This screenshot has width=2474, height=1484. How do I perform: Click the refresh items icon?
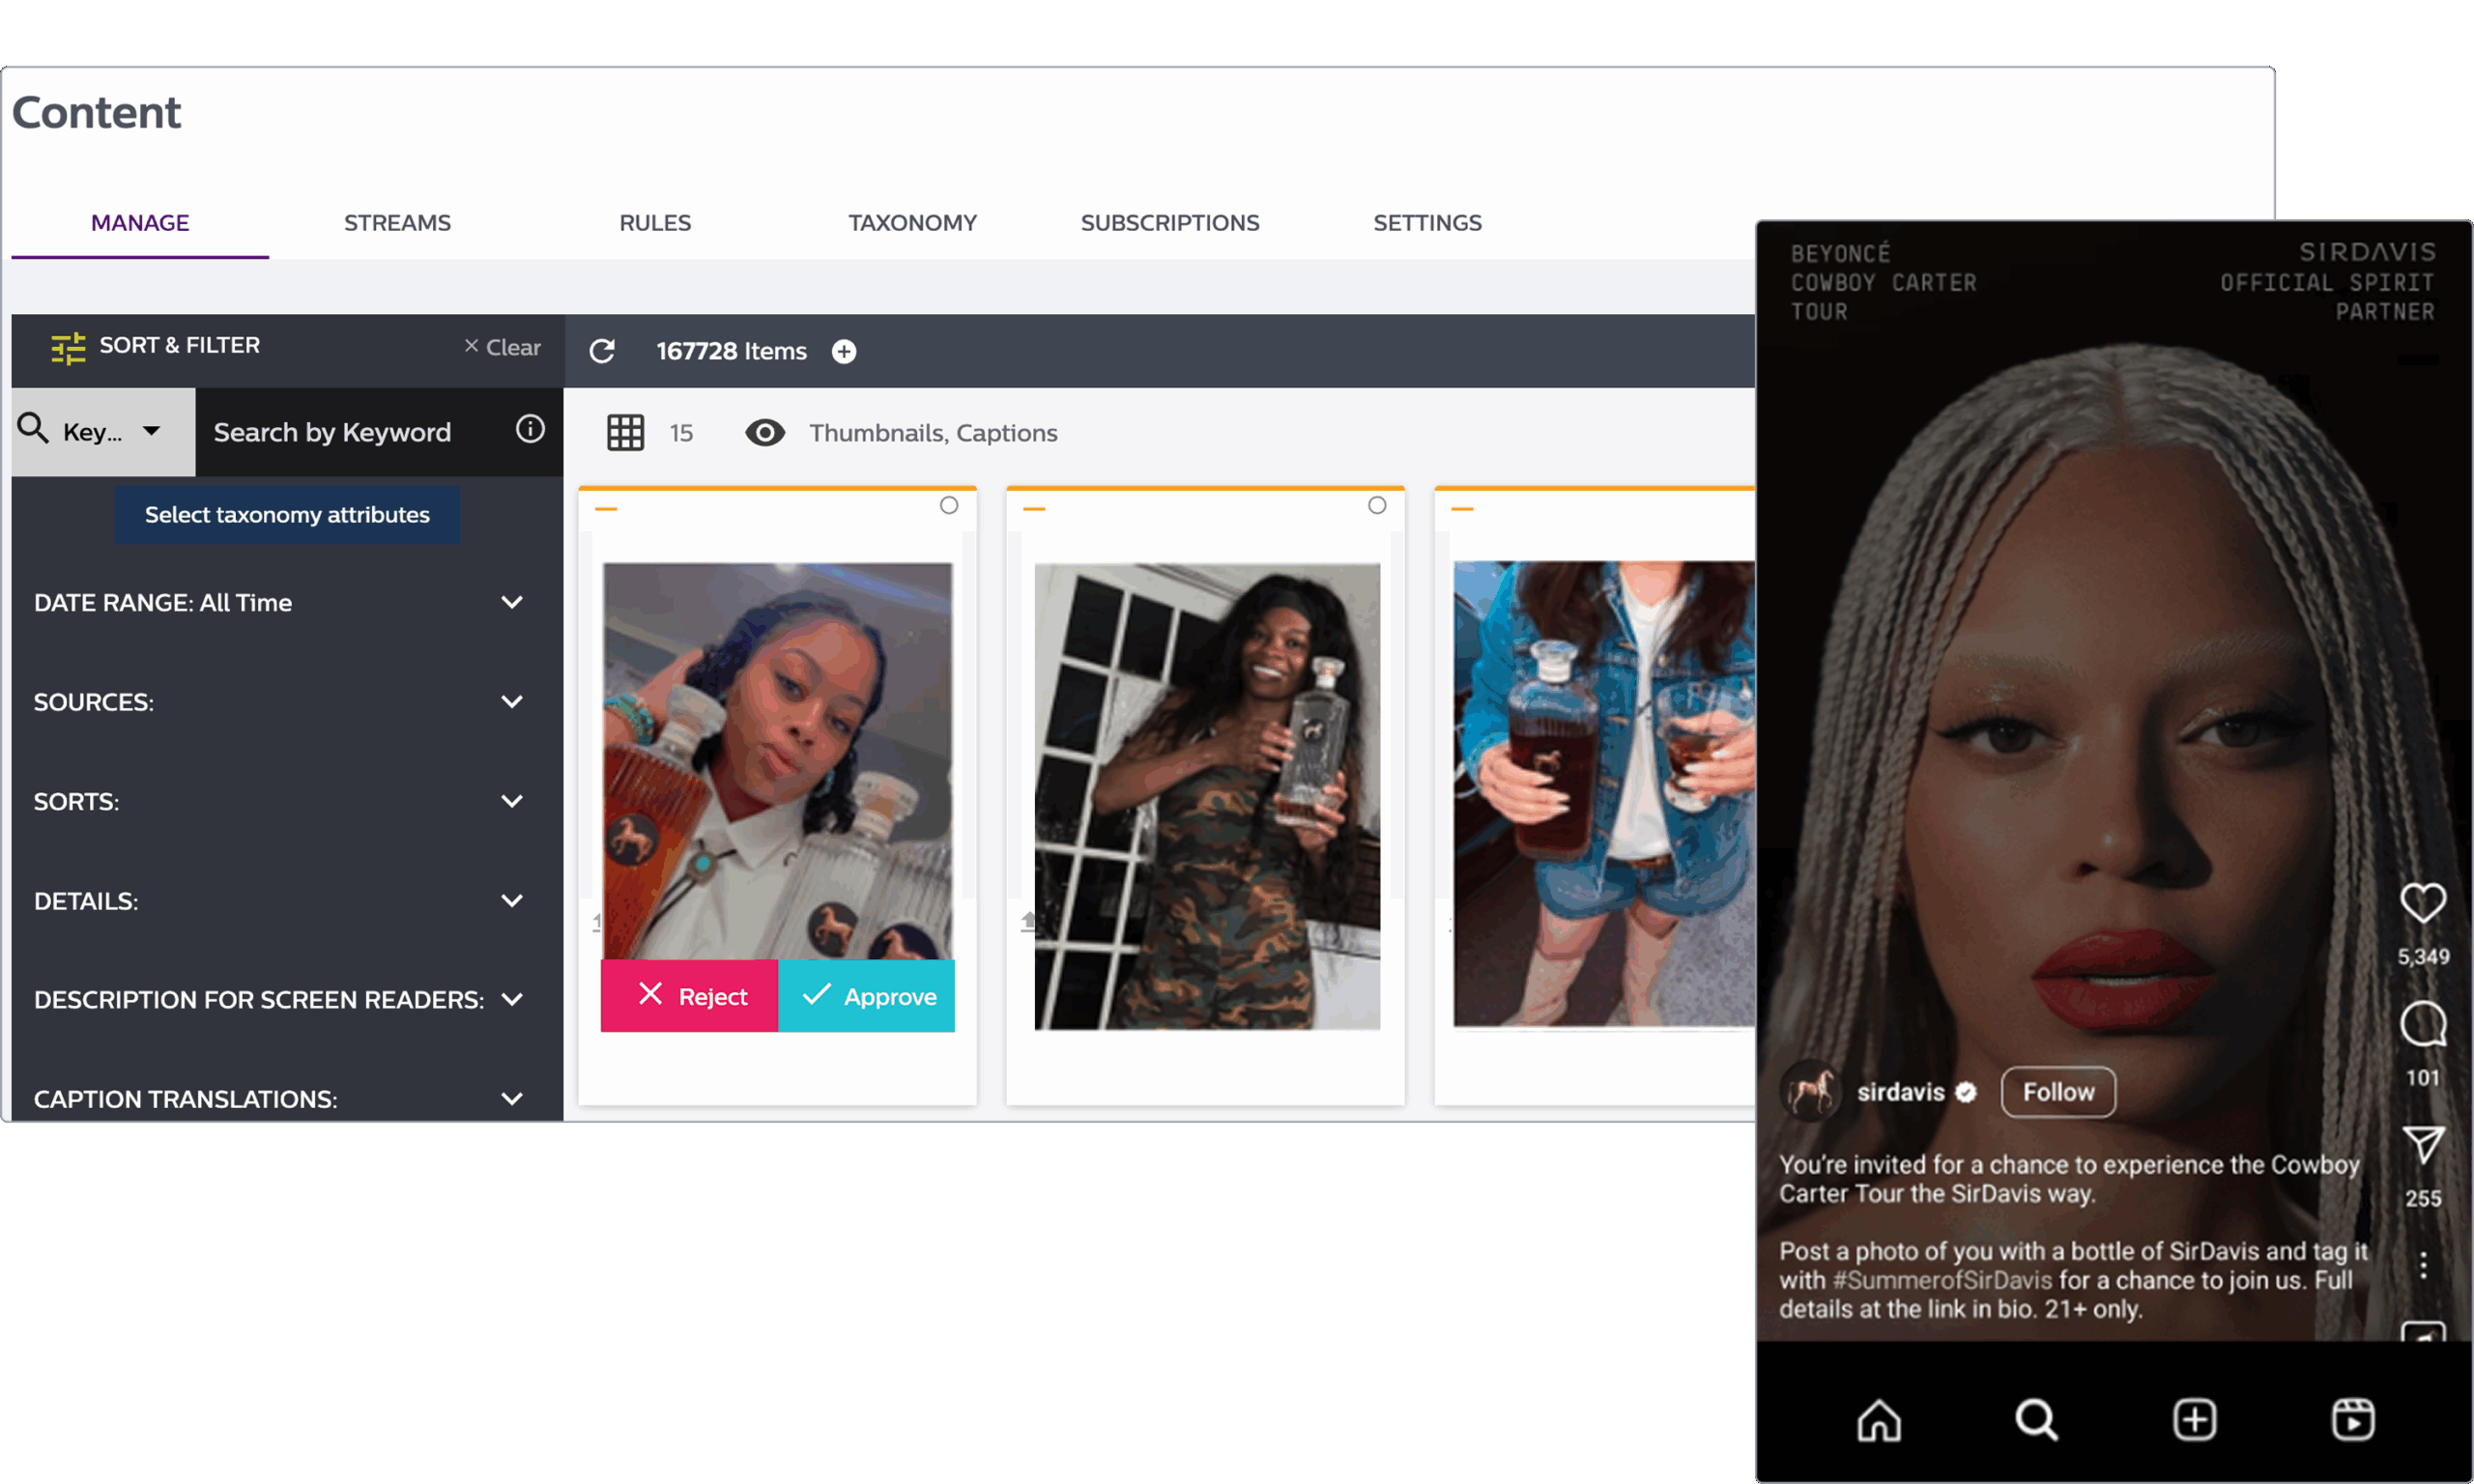[x=602, y=351]
